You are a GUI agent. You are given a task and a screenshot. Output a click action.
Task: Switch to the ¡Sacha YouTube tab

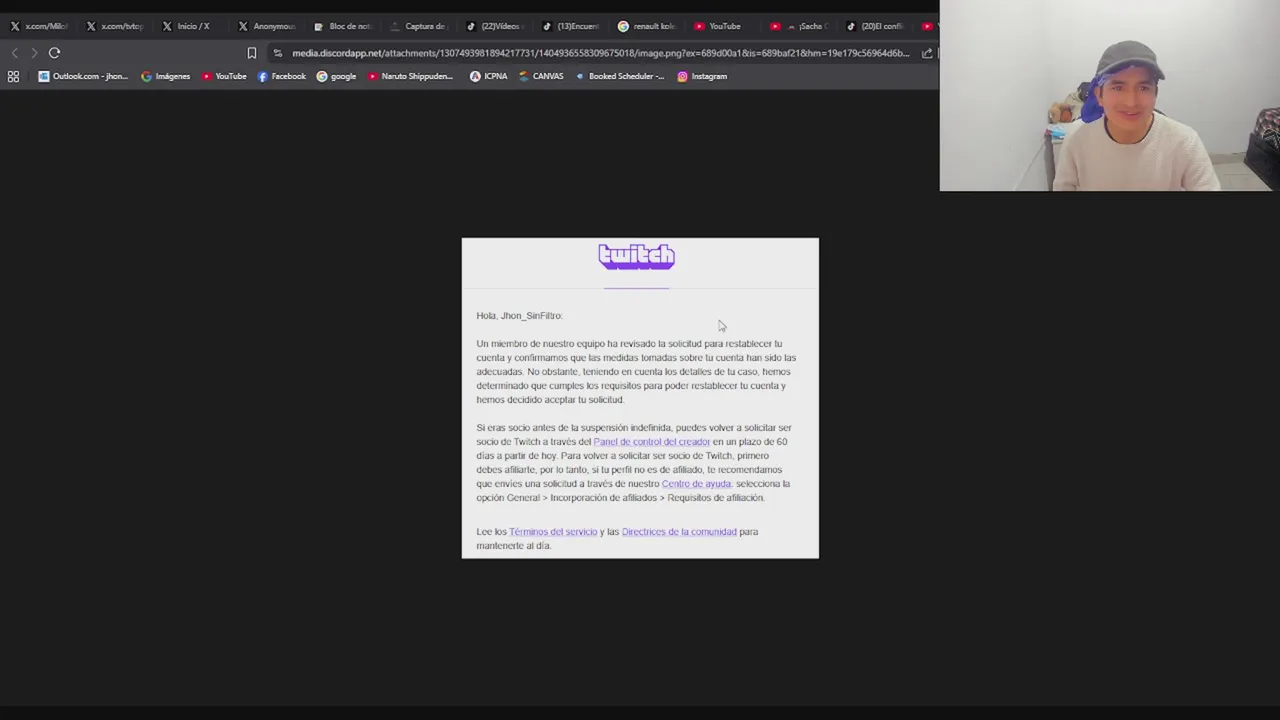point(798,26)
